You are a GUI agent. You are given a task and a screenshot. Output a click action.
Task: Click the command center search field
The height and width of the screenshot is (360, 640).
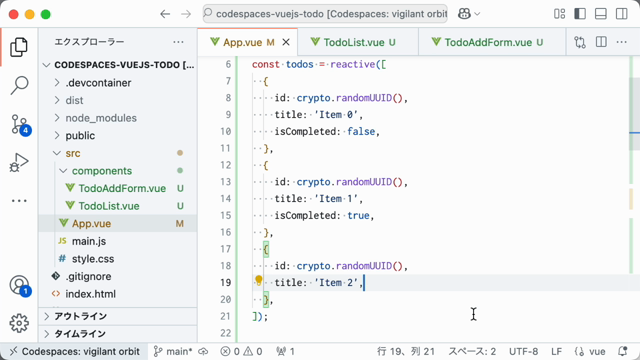[325, 14]
